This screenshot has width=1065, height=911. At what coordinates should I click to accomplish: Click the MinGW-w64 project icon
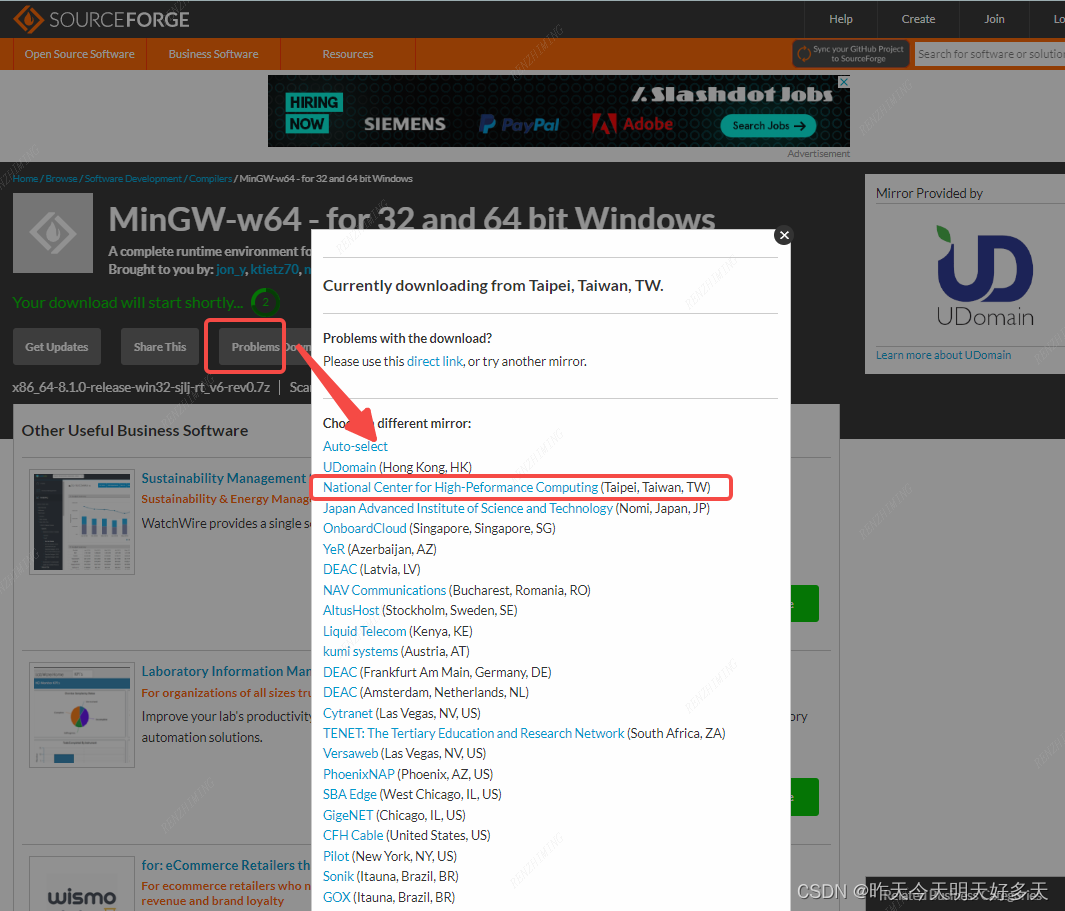(x=53, y=233)
